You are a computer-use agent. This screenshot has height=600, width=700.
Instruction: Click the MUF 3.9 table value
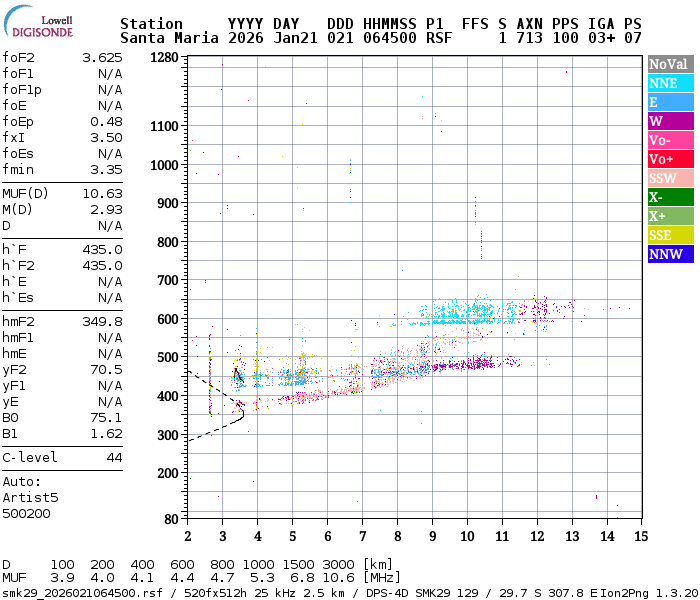pos(62,578)
